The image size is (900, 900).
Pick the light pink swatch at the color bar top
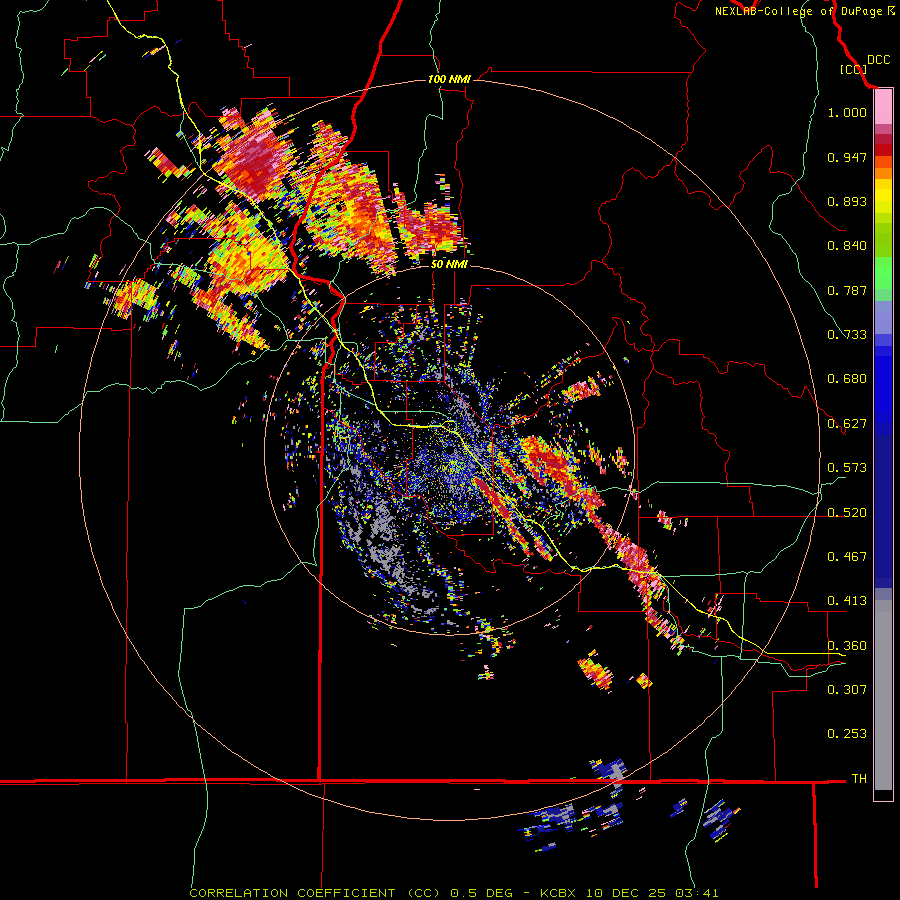point(883,107)
